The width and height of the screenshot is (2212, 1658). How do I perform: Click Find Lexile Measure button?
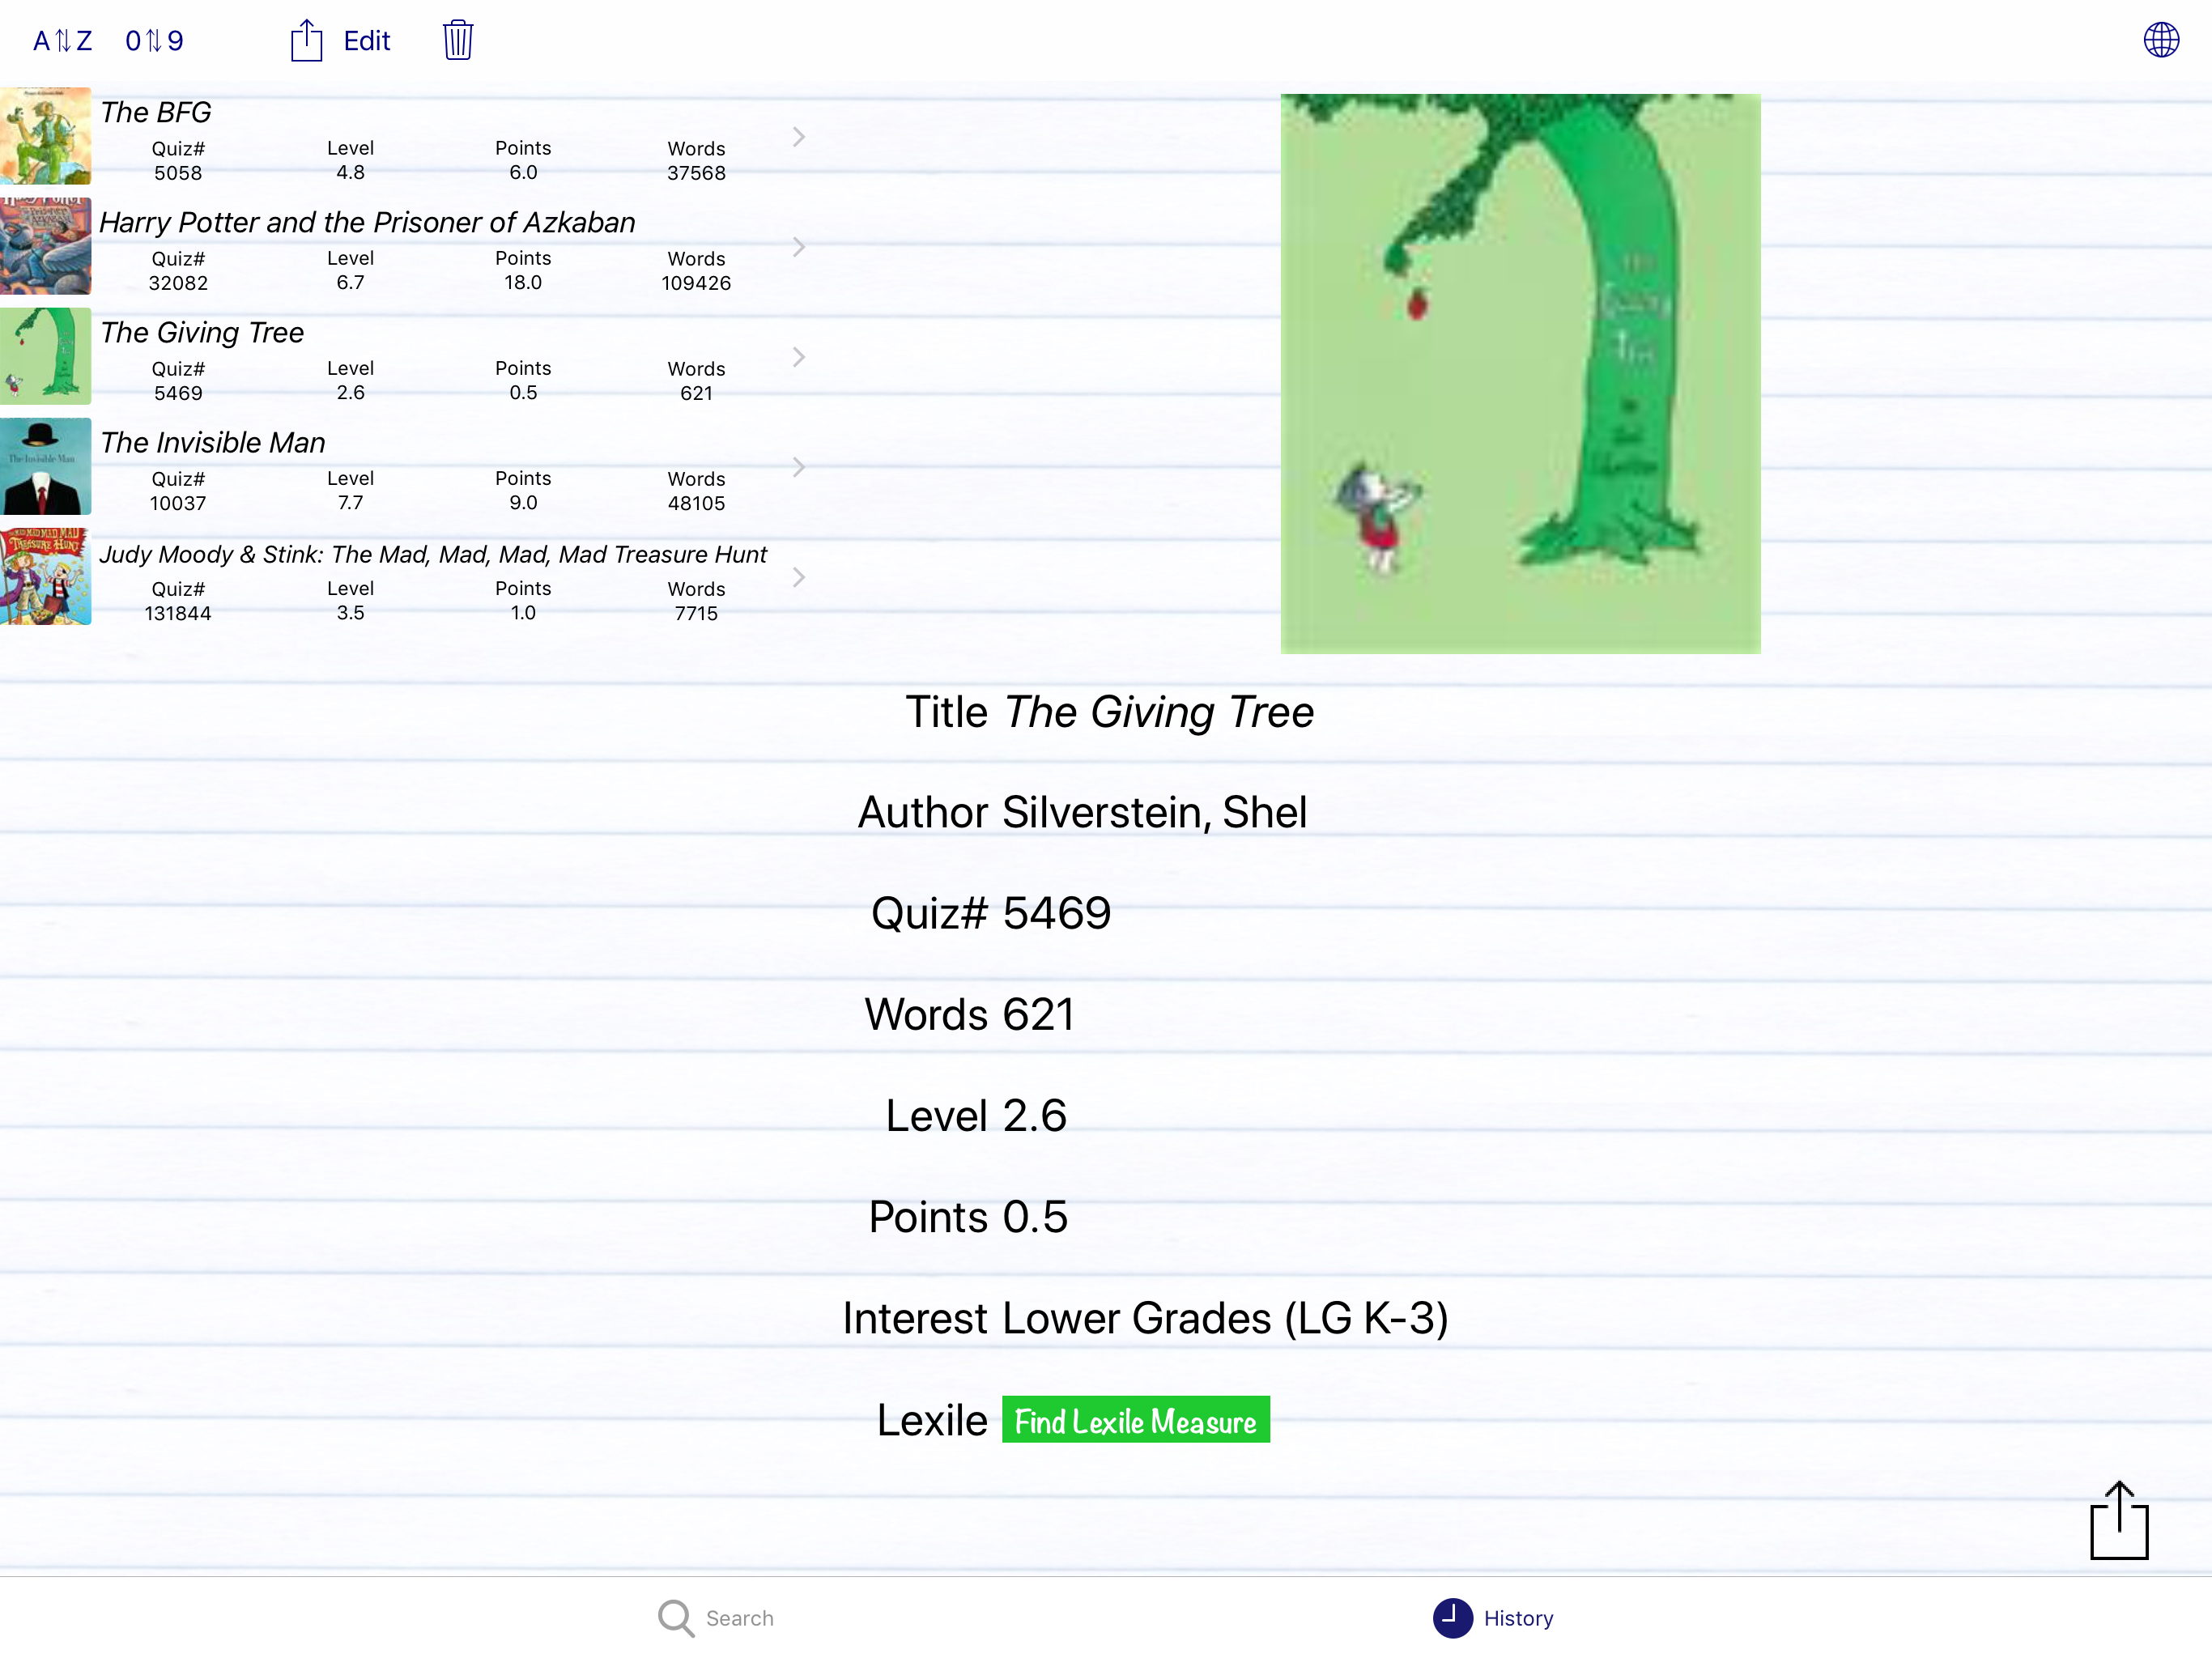[x=1135, y=1420]
